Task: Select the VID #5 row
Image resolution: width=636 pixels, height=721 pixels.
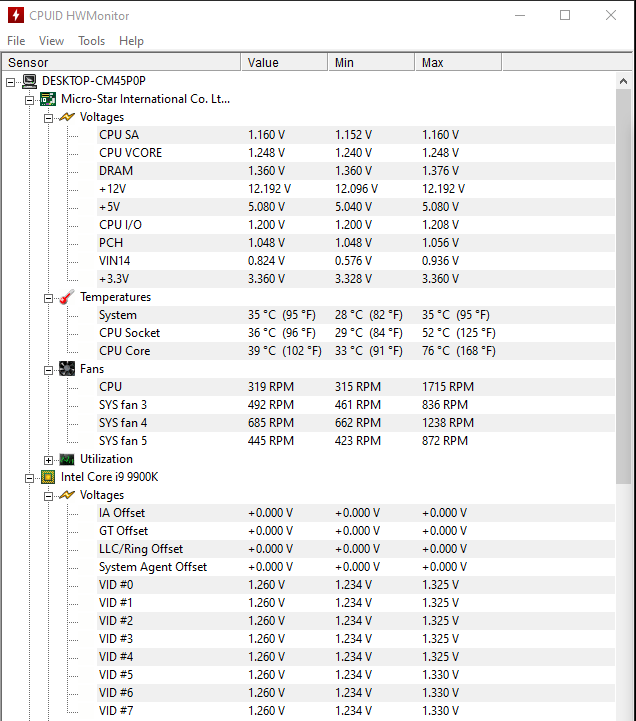Action: tap(355, 675)
